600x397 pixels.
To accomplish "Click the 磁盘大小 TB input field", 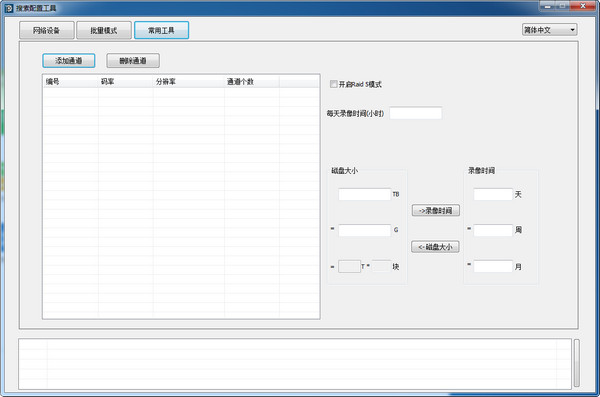I will [364, 194].
